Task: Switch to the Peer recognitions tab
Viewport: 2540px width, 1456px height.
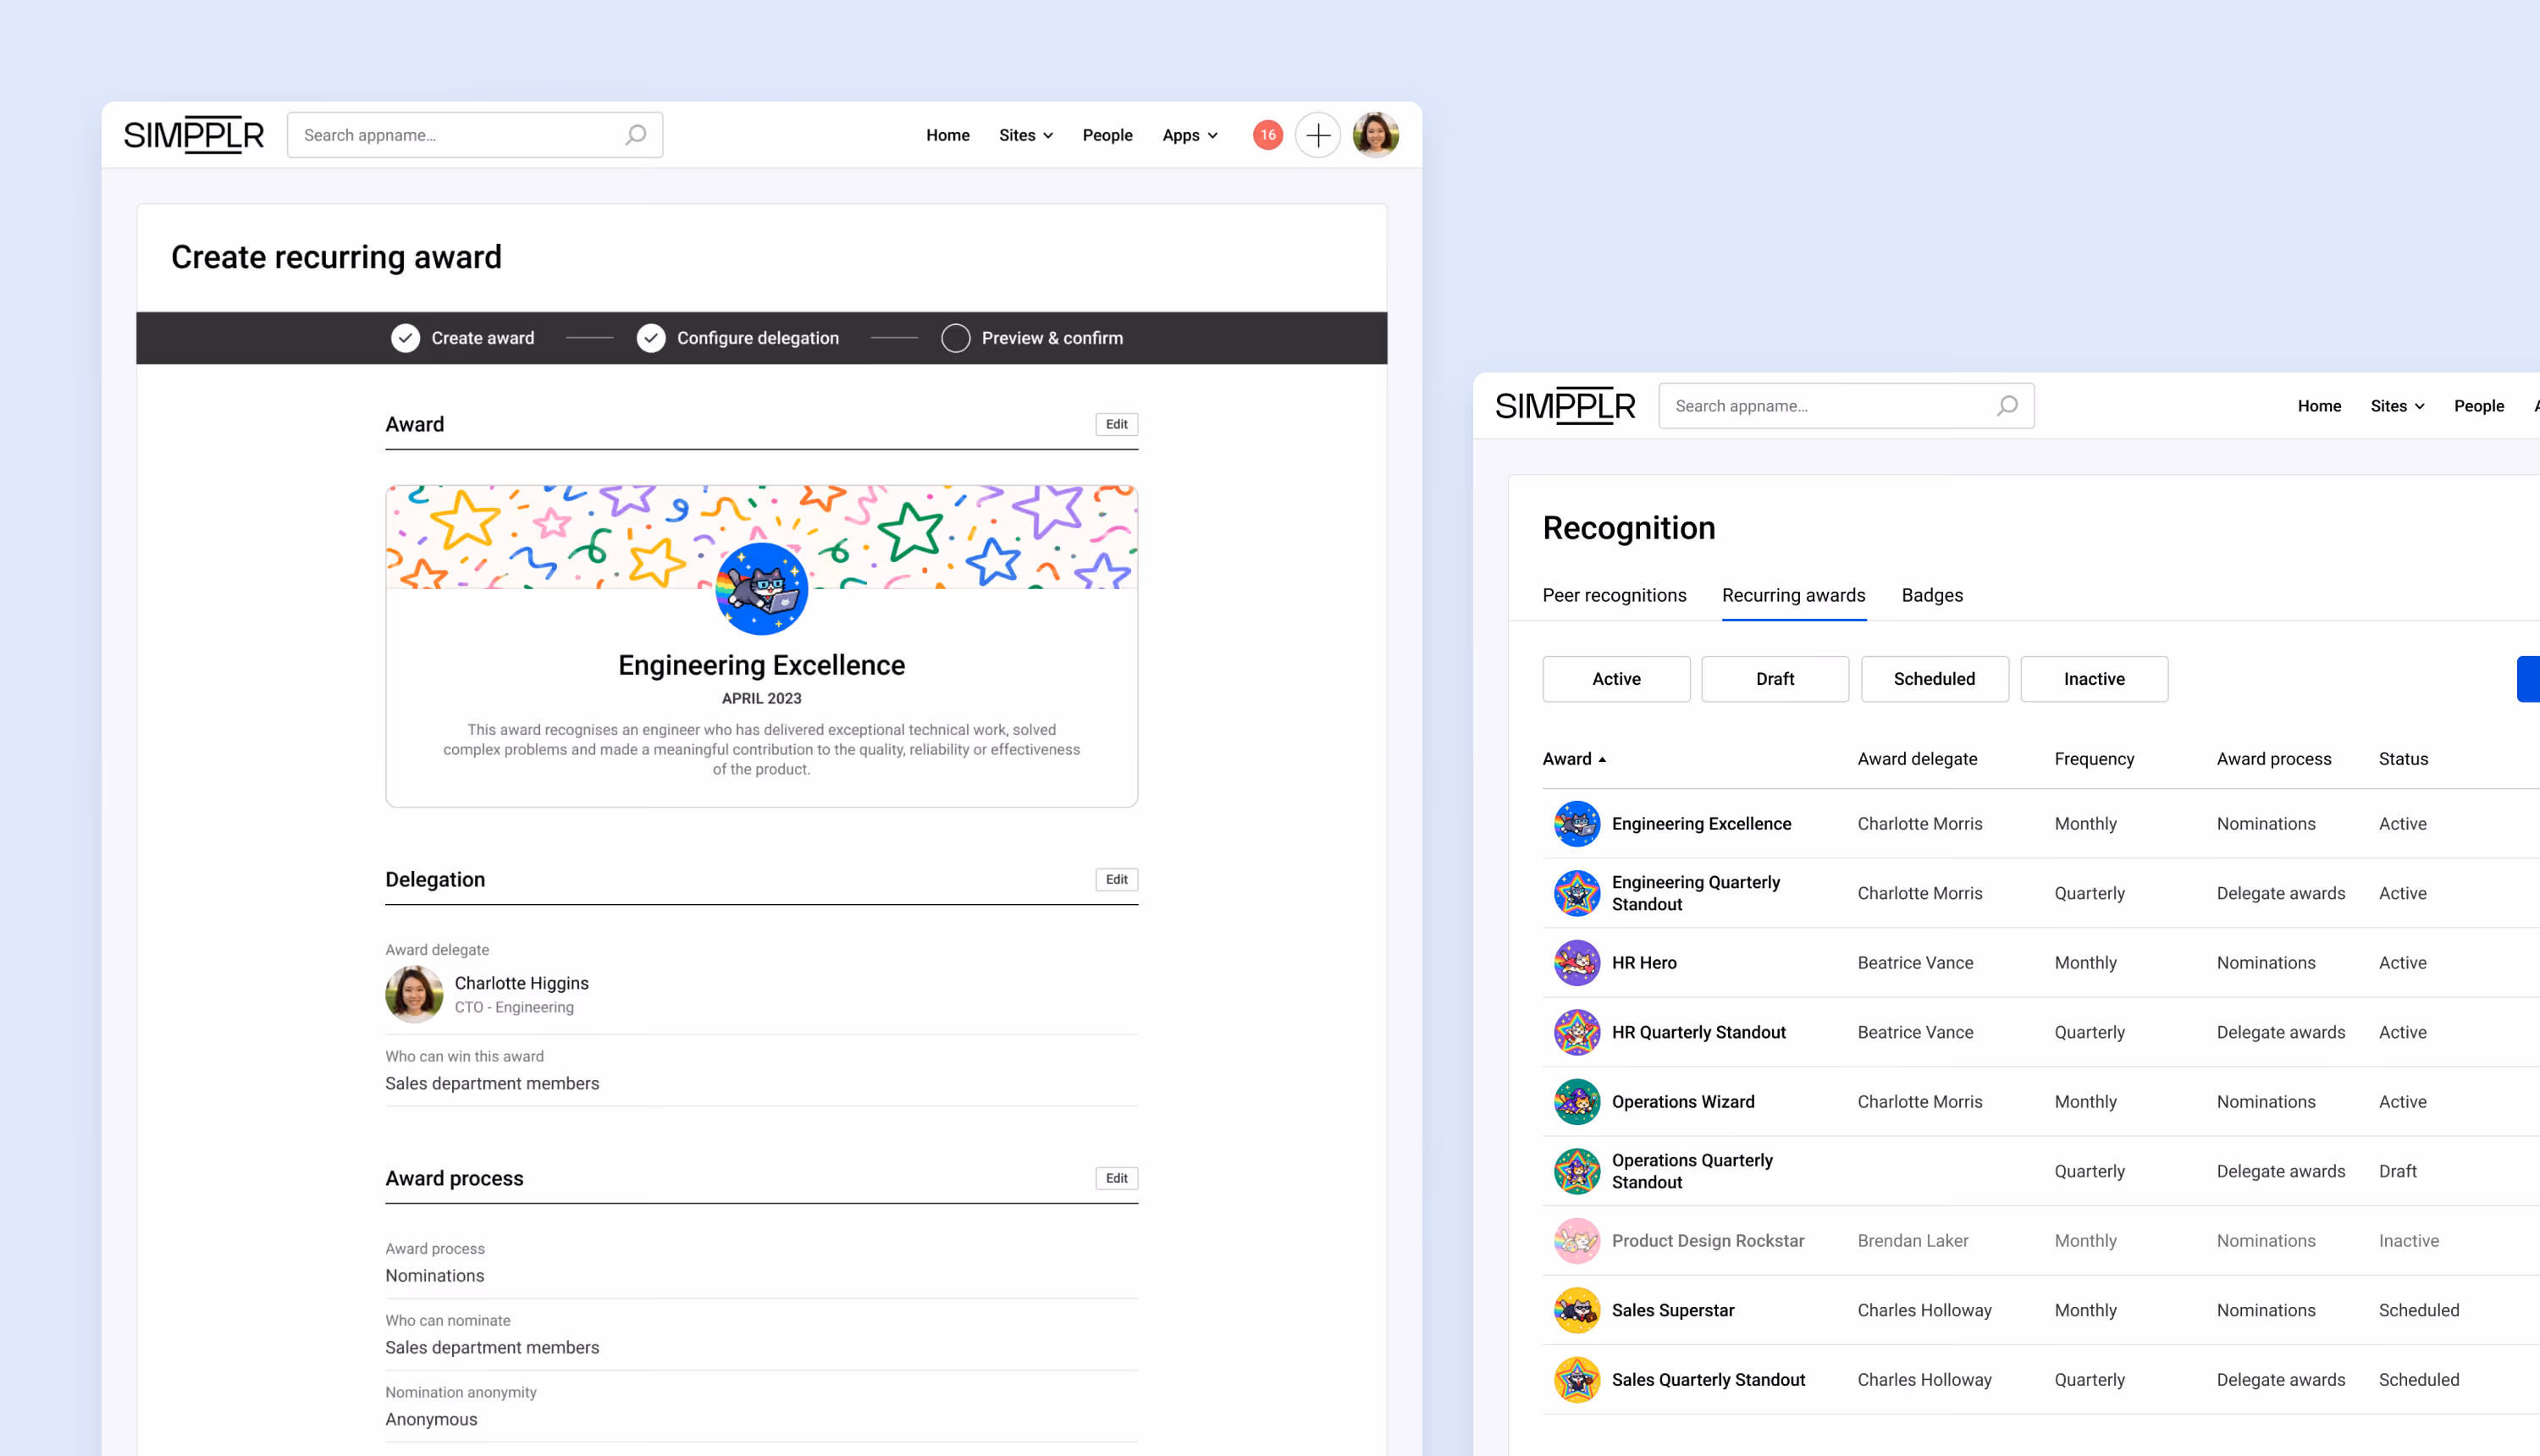Action: click(x=1614, y=596)
